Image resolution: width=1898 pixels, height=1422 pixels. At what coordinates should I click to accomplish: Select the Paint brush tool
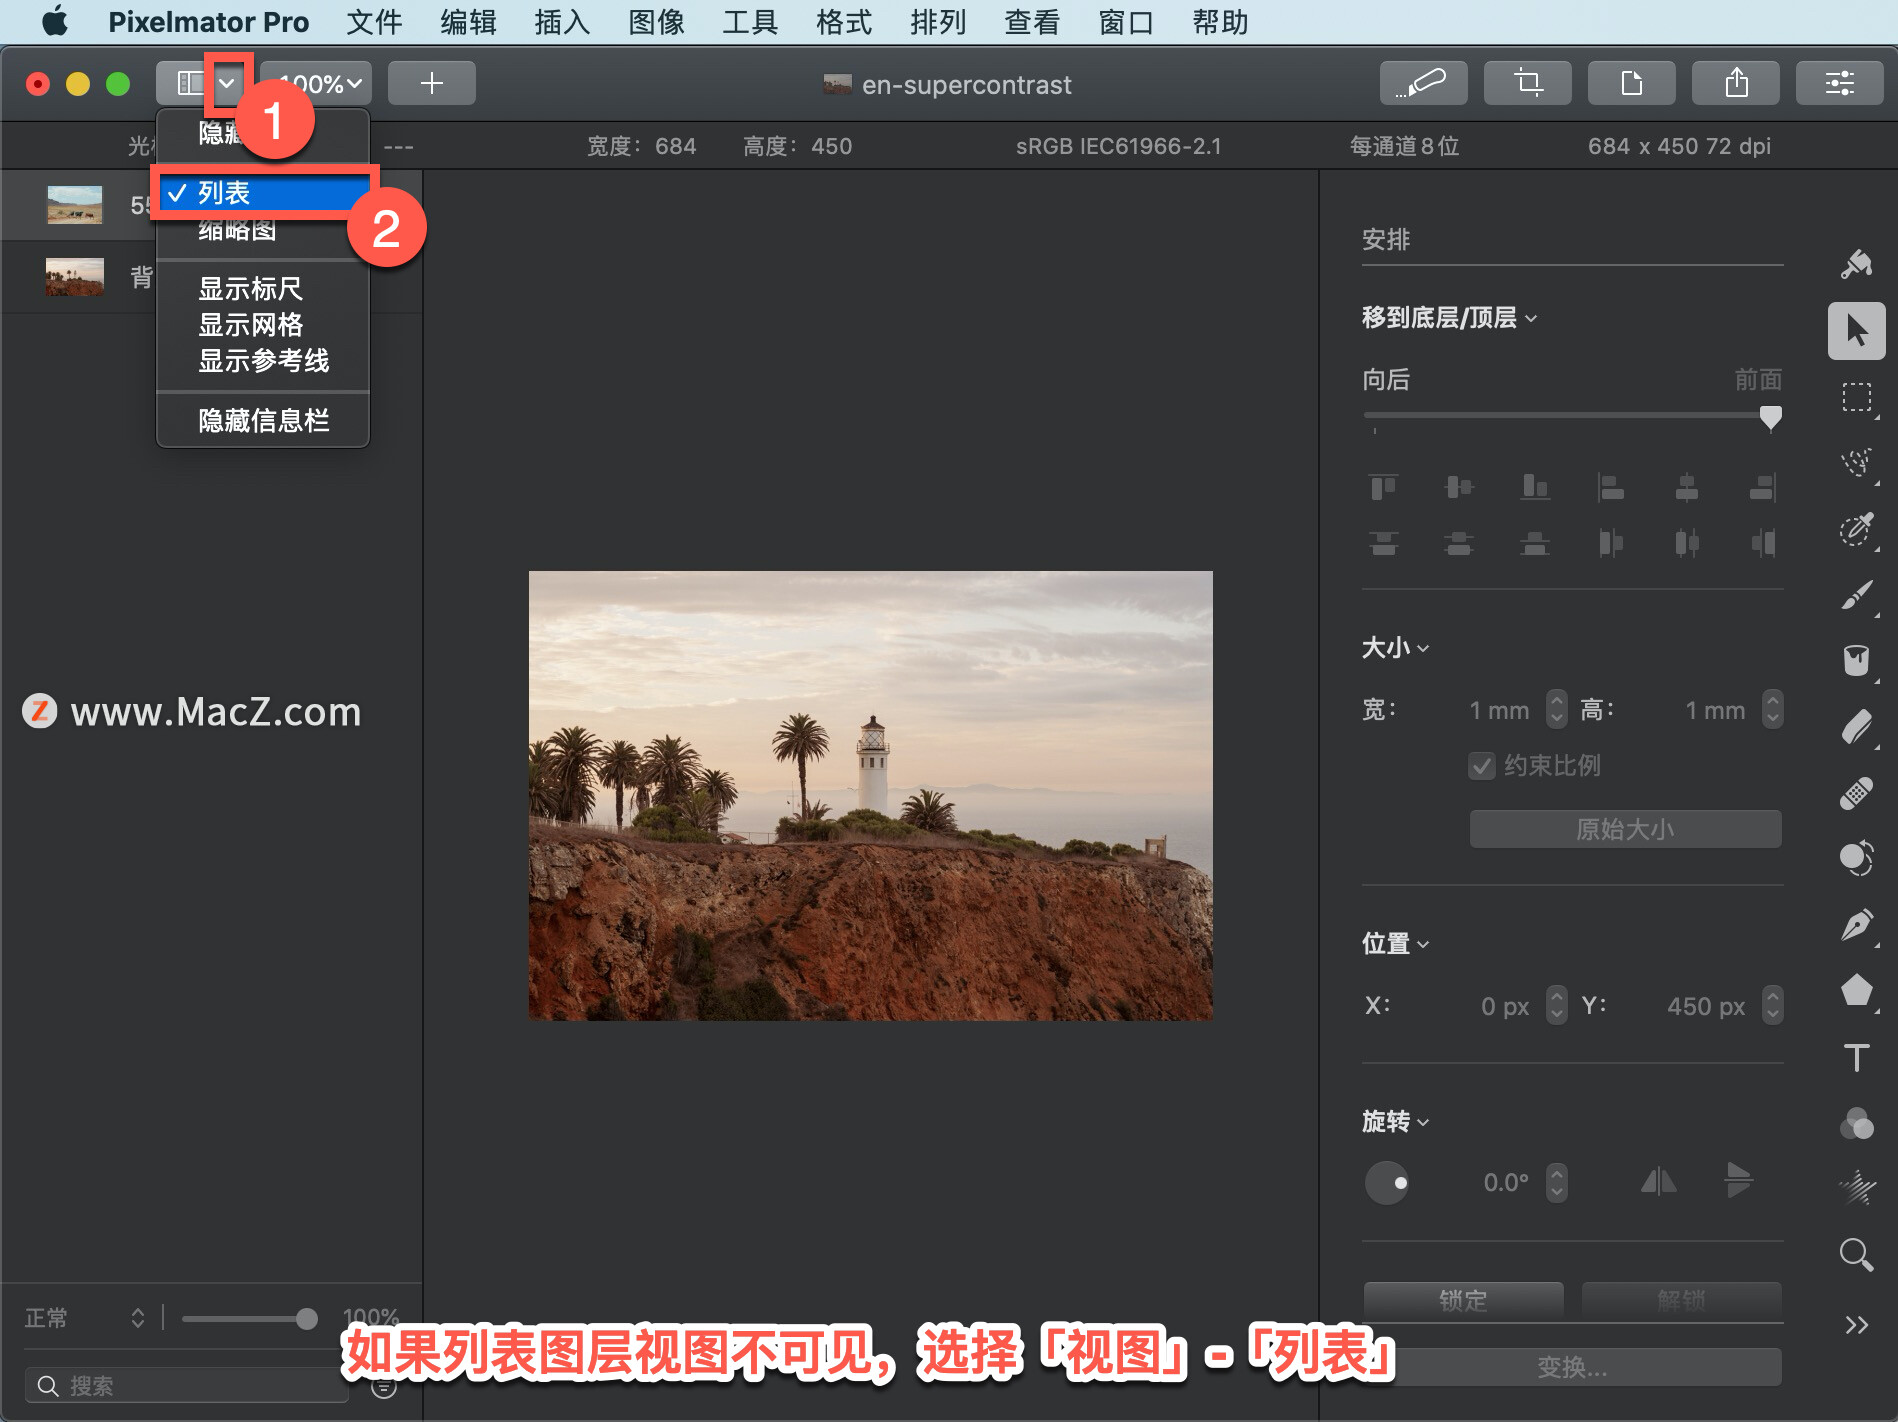coord(1856,594)
